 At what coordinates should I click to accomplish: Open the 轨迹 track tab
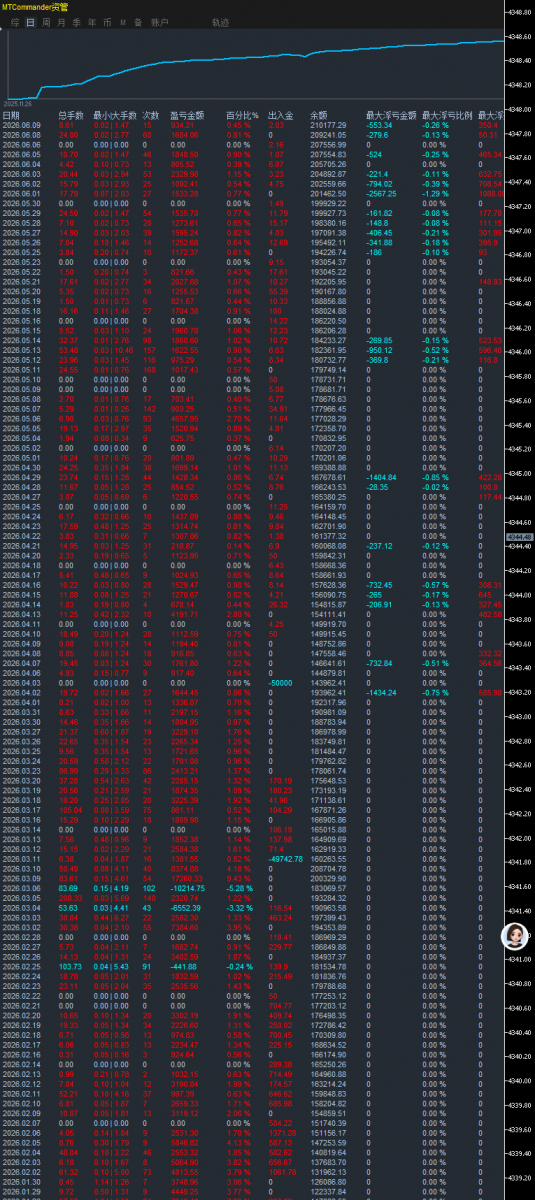click(x=220, y=21)
